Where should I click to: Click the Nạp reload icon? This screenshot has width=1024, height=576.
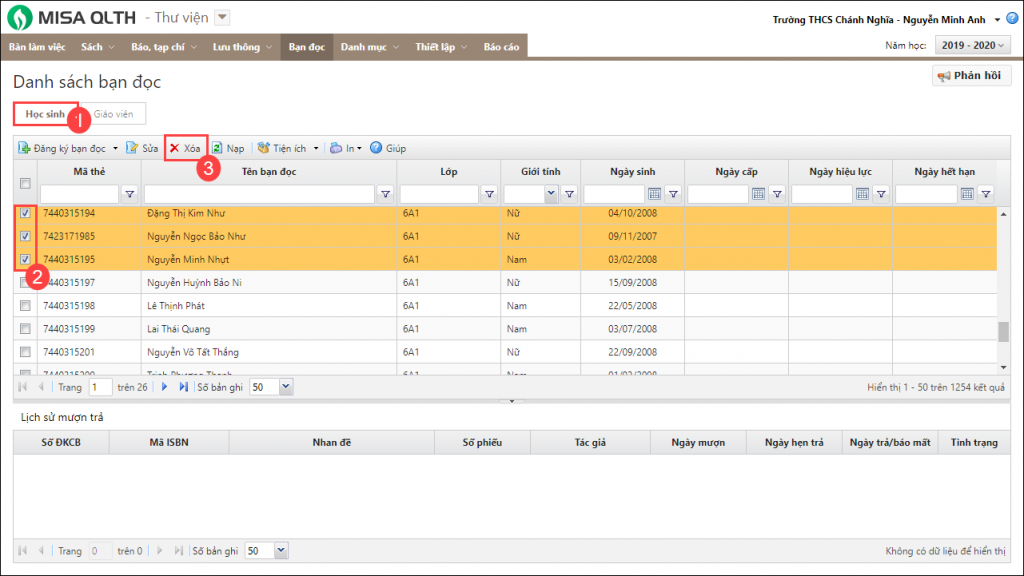point(217,148)
